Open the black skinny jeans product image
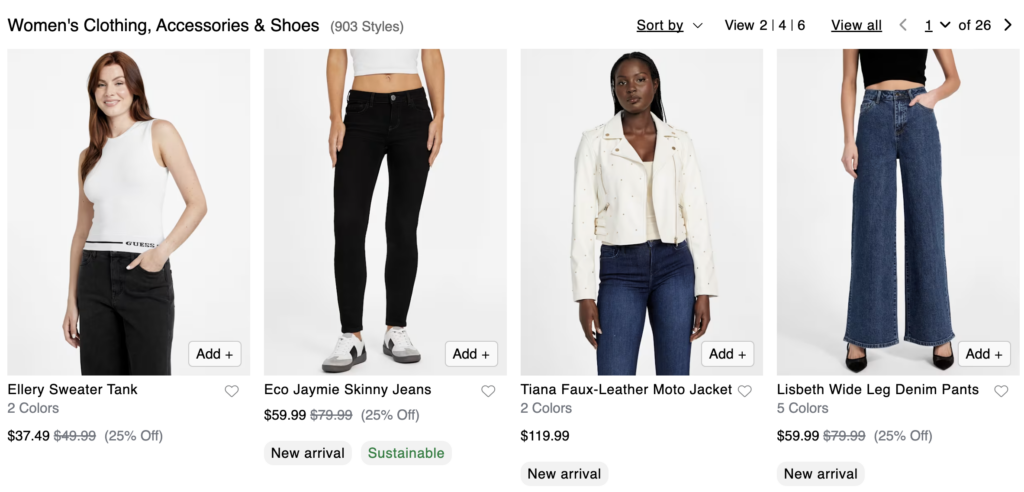 pyautogui.click(x=385, y=200)
